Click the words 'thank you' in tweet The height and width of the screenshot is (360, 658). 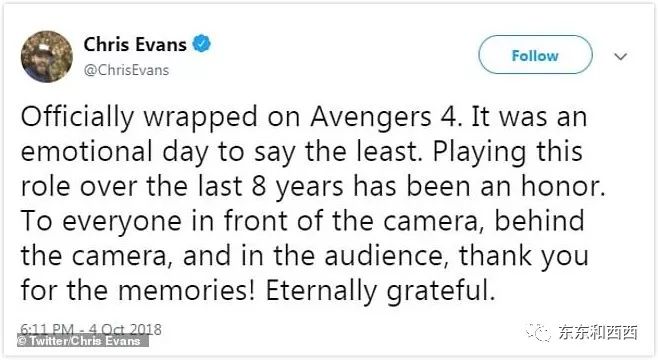523,256
